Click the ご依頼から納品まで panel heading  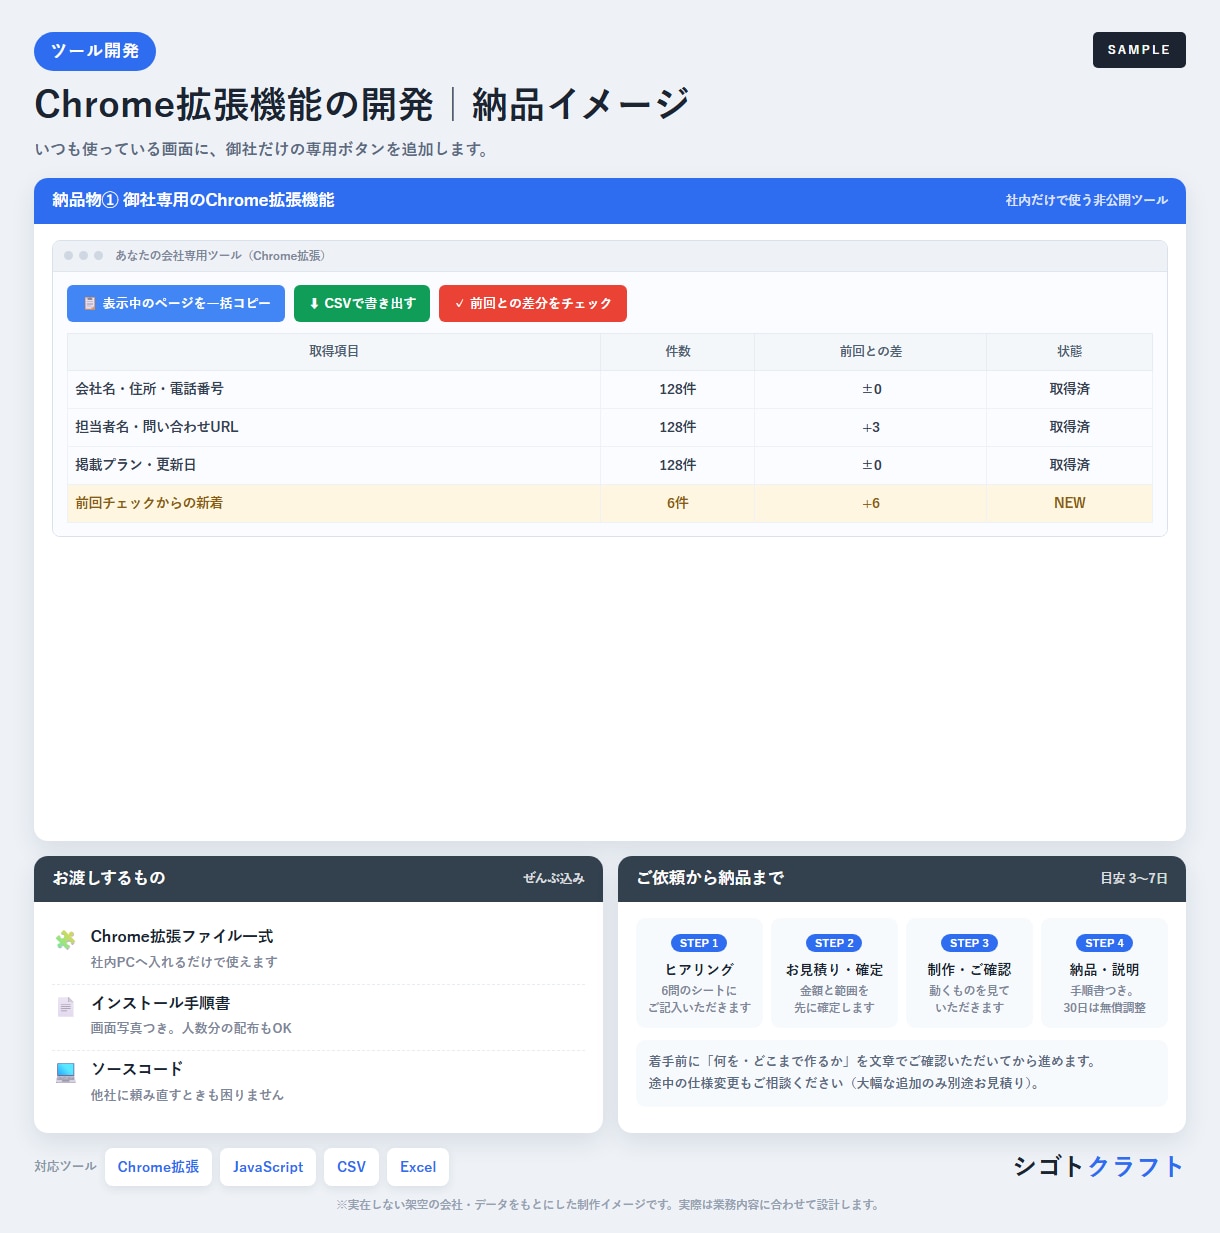click(x=710, y=878)
